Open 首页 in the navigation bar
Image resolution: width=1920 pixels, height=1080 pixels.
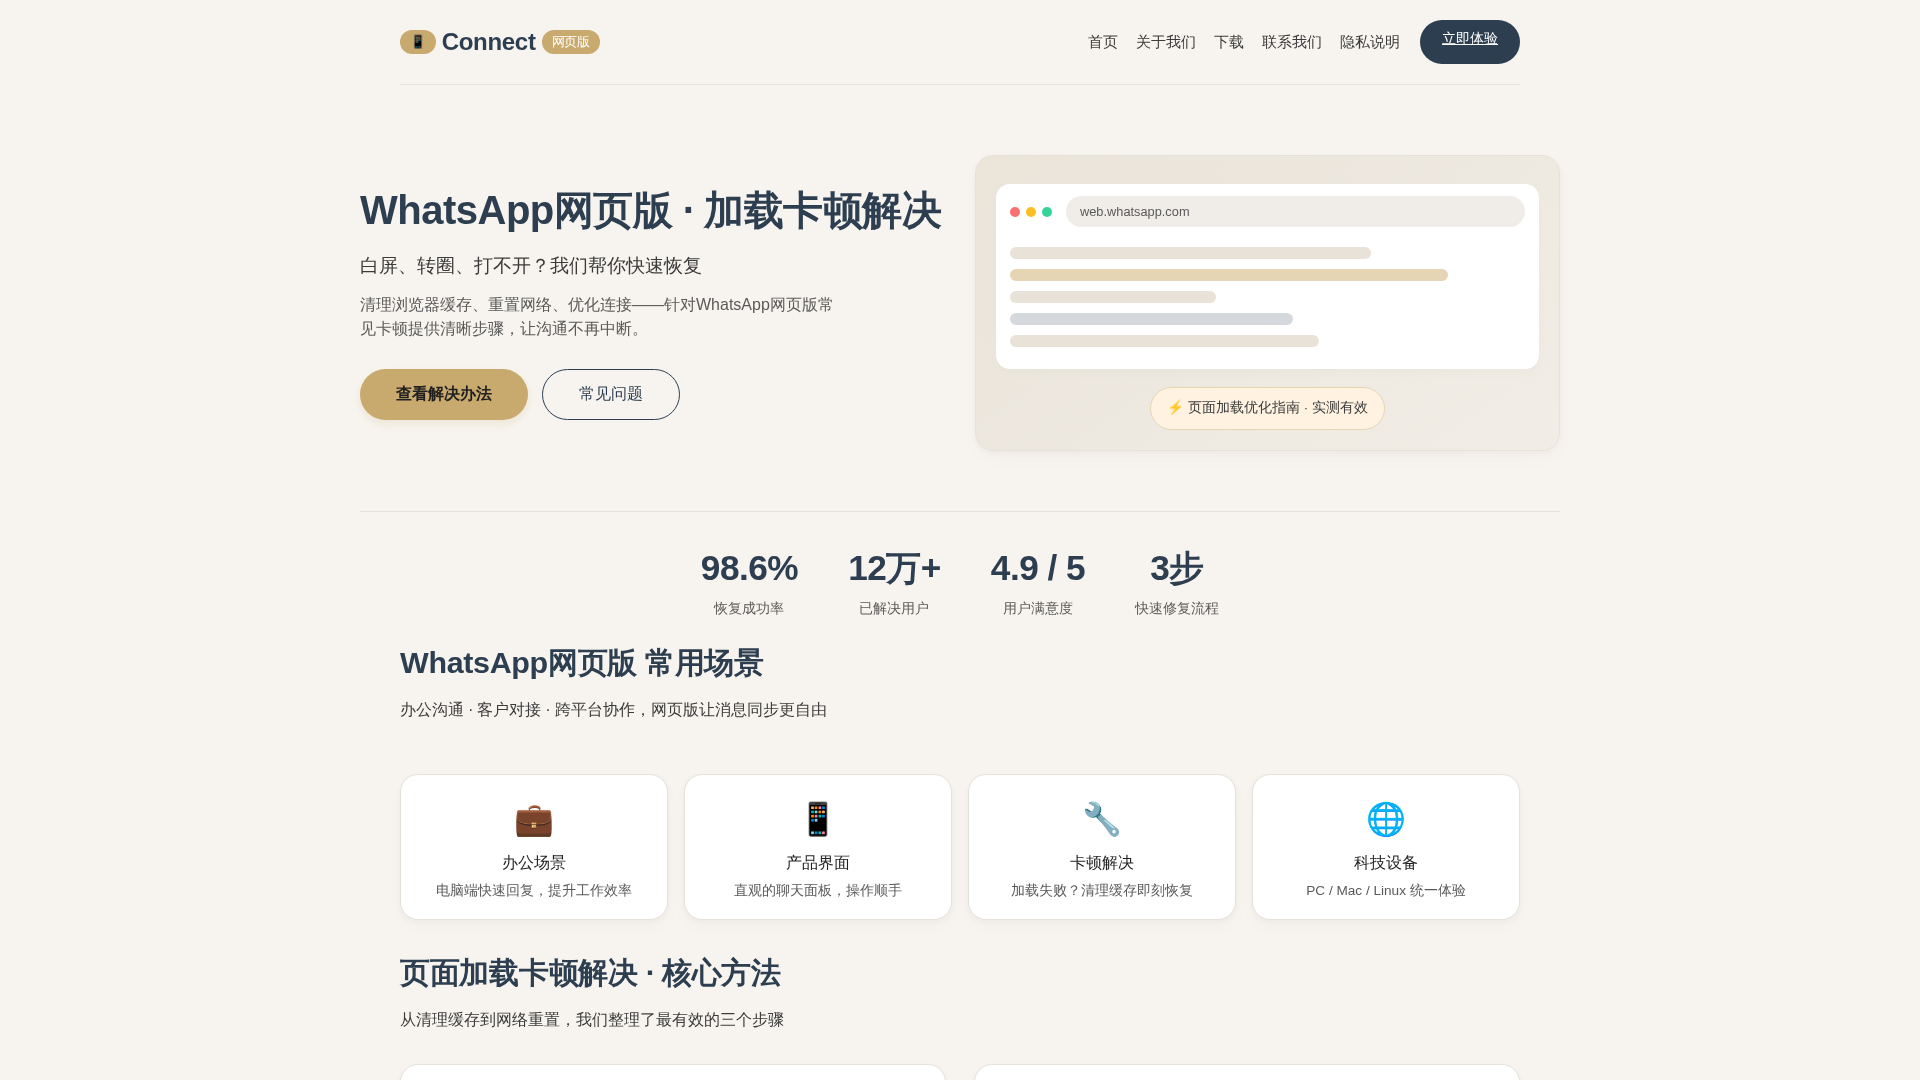click(x=1103, y=42)
